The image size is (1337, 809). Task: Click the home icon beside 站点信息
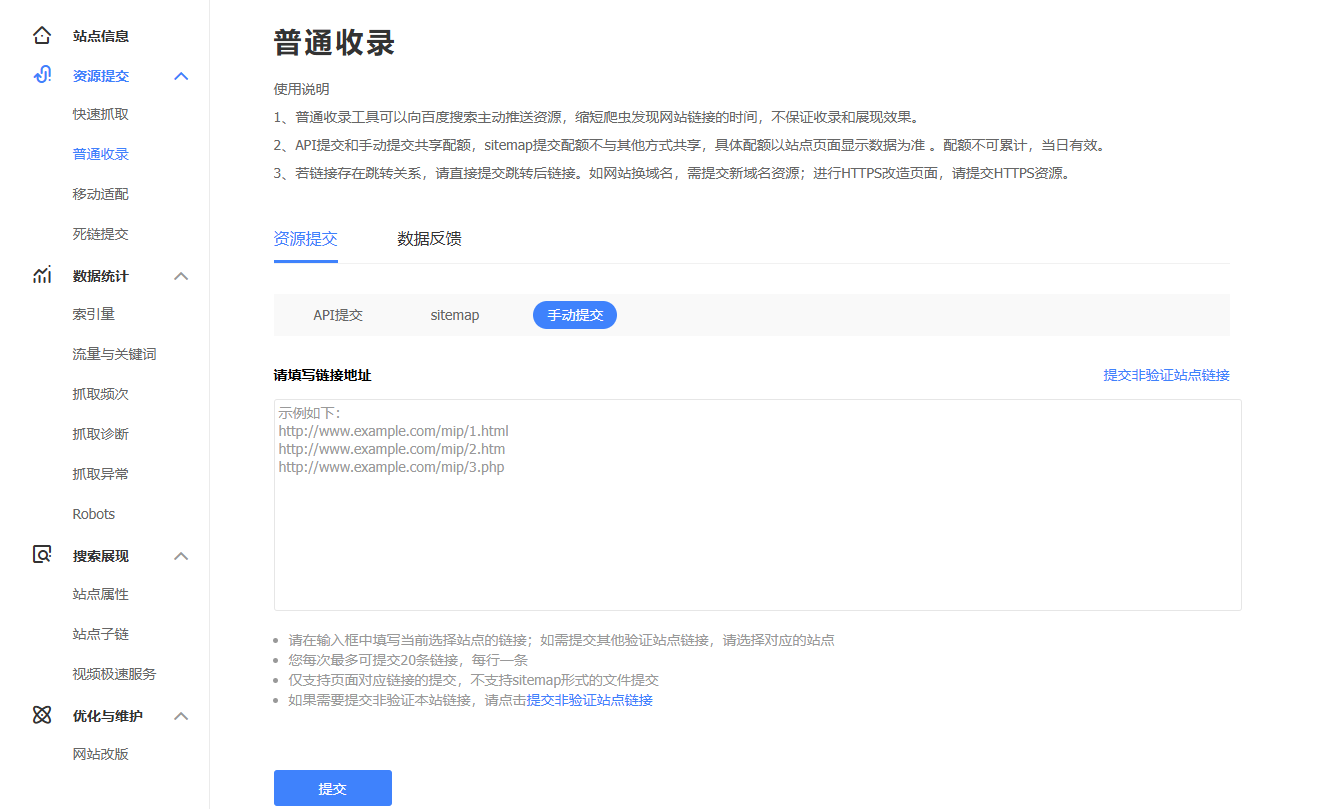(x=42, y=36)
